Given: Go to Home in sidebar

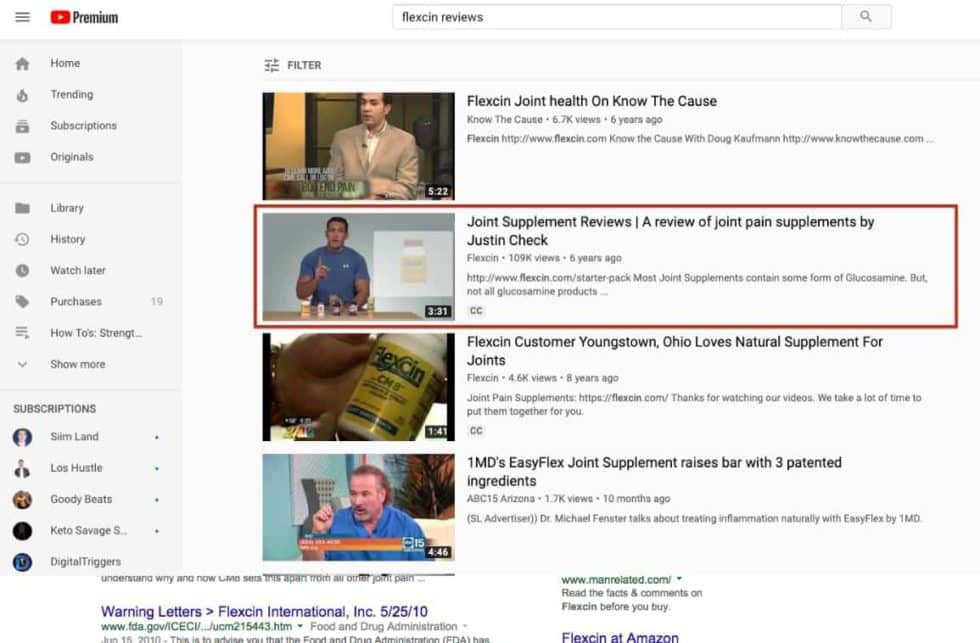Looking at the screenshot, I should point(65,63).
